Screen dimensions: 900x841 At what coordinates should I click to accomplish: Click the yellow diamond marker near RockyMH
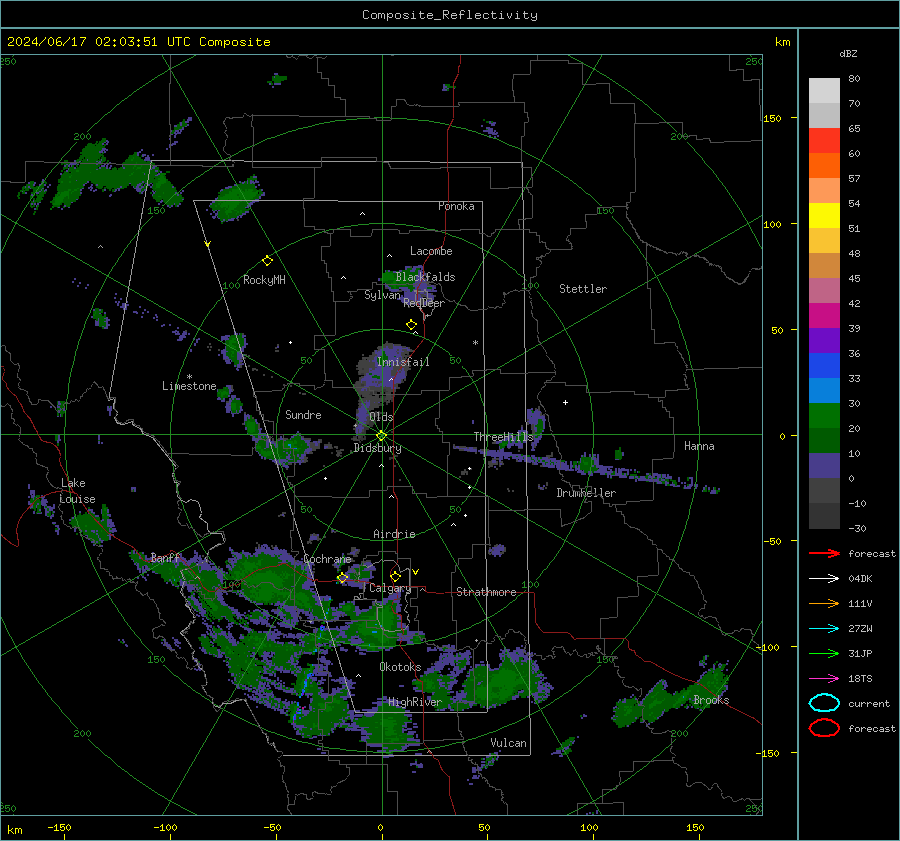point(267,261)
